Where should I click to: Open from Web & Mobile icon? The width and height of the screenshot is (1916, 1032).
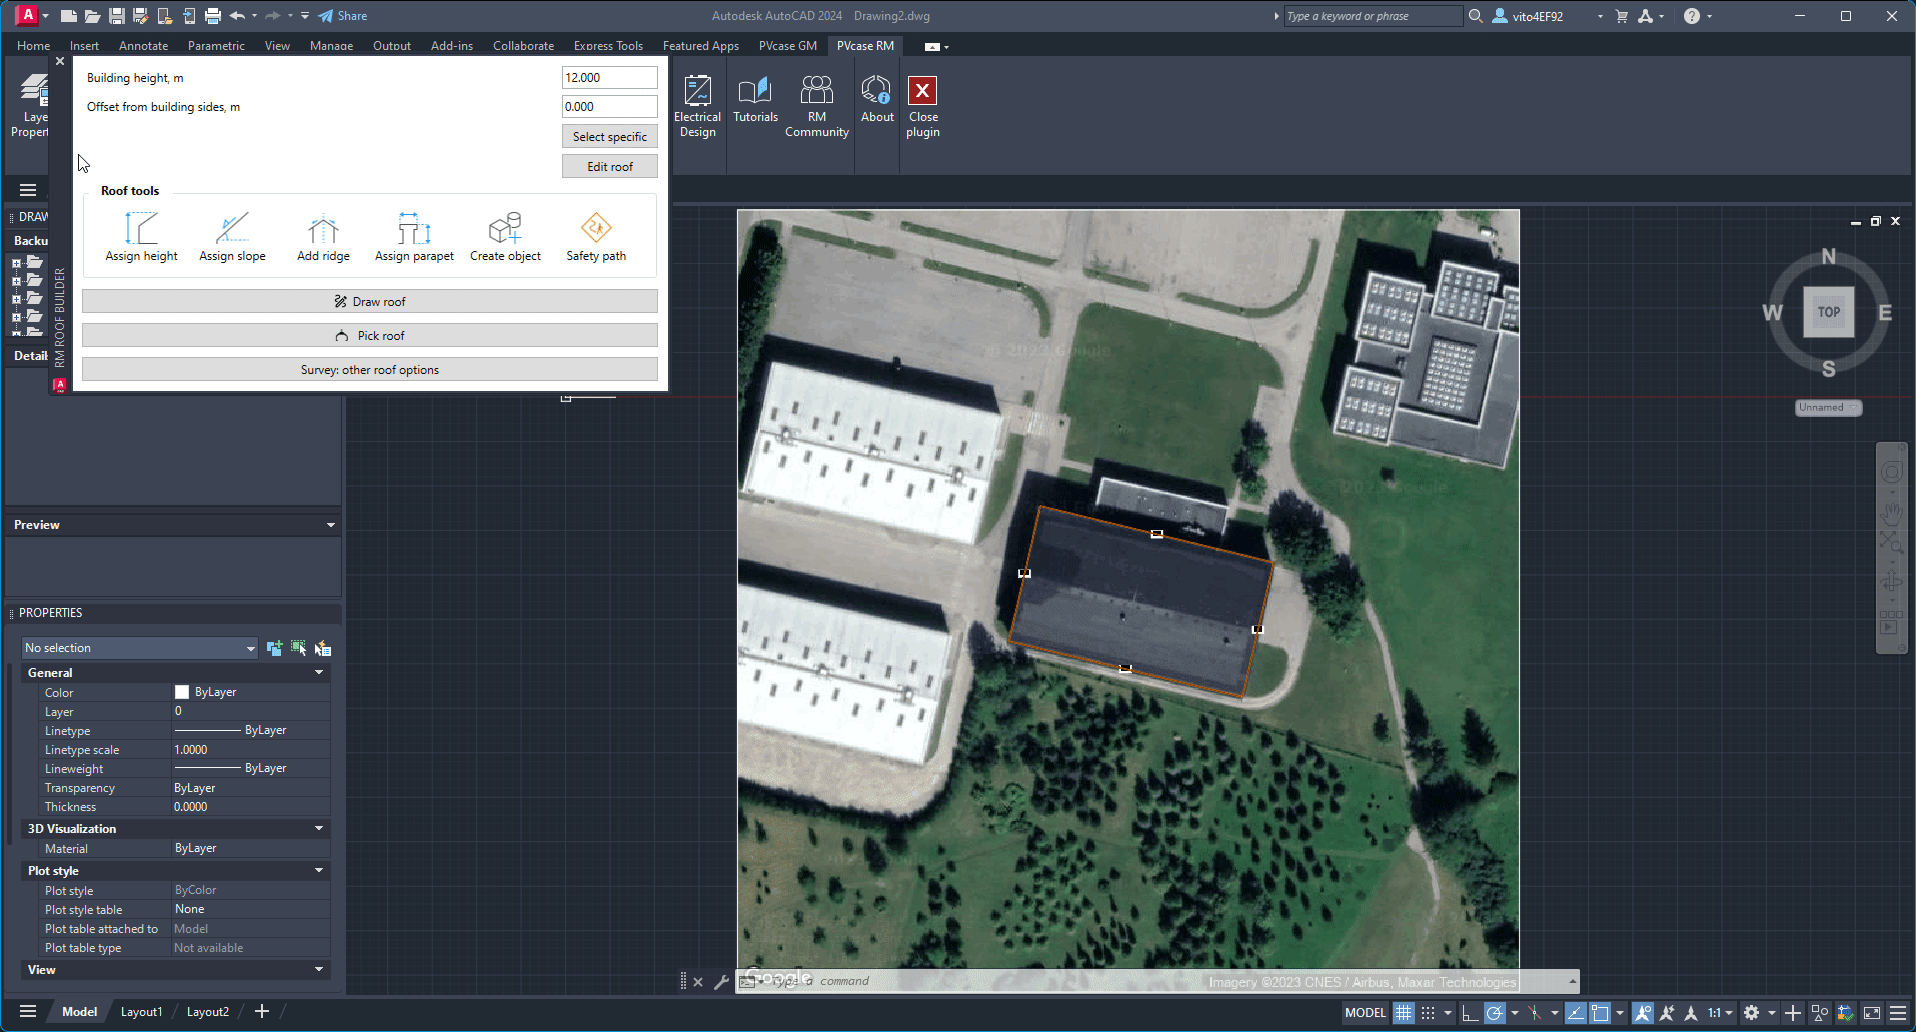(165, 16)
